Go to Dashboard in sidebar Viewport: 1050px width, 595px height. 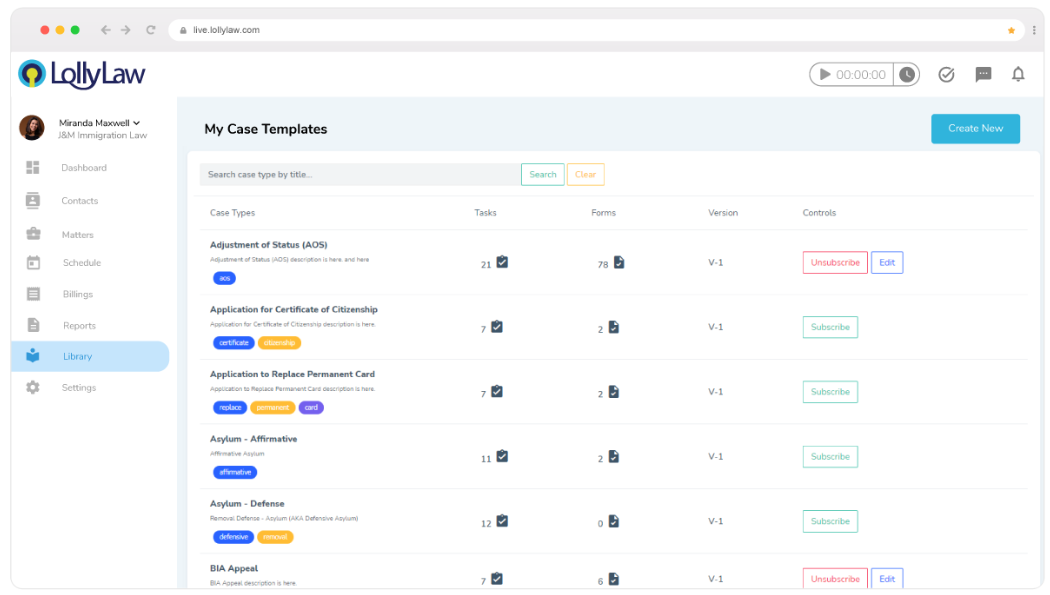coord(84,168)
